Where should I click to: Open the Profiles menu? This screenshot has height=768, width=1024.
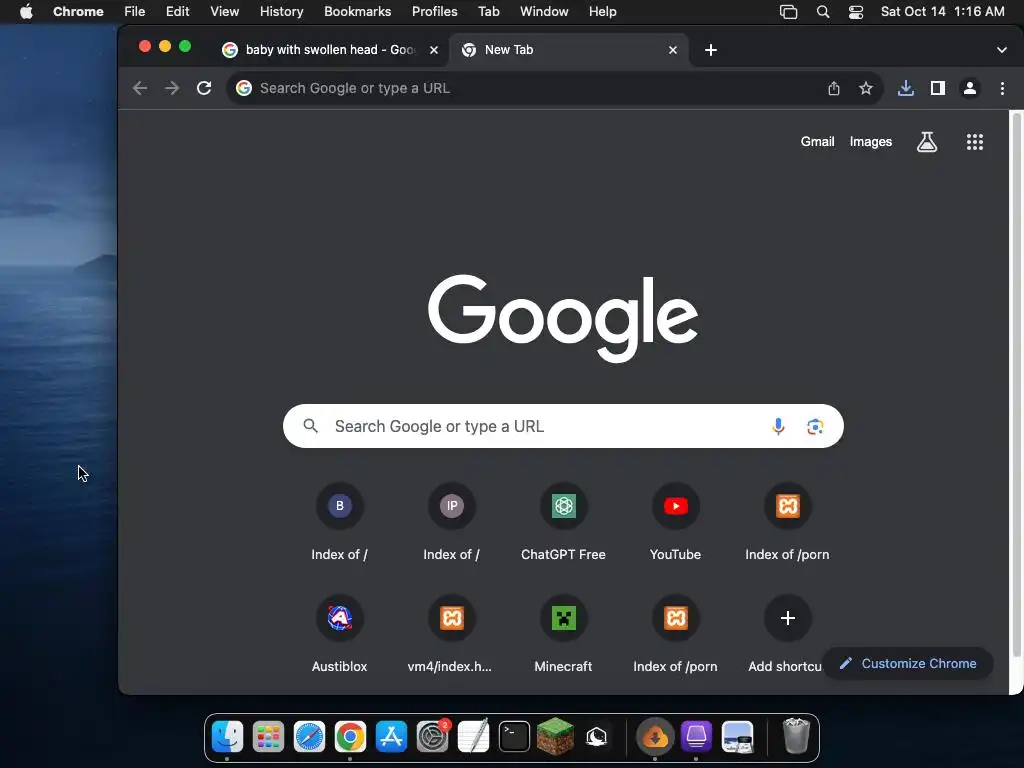tap(434, 12)
